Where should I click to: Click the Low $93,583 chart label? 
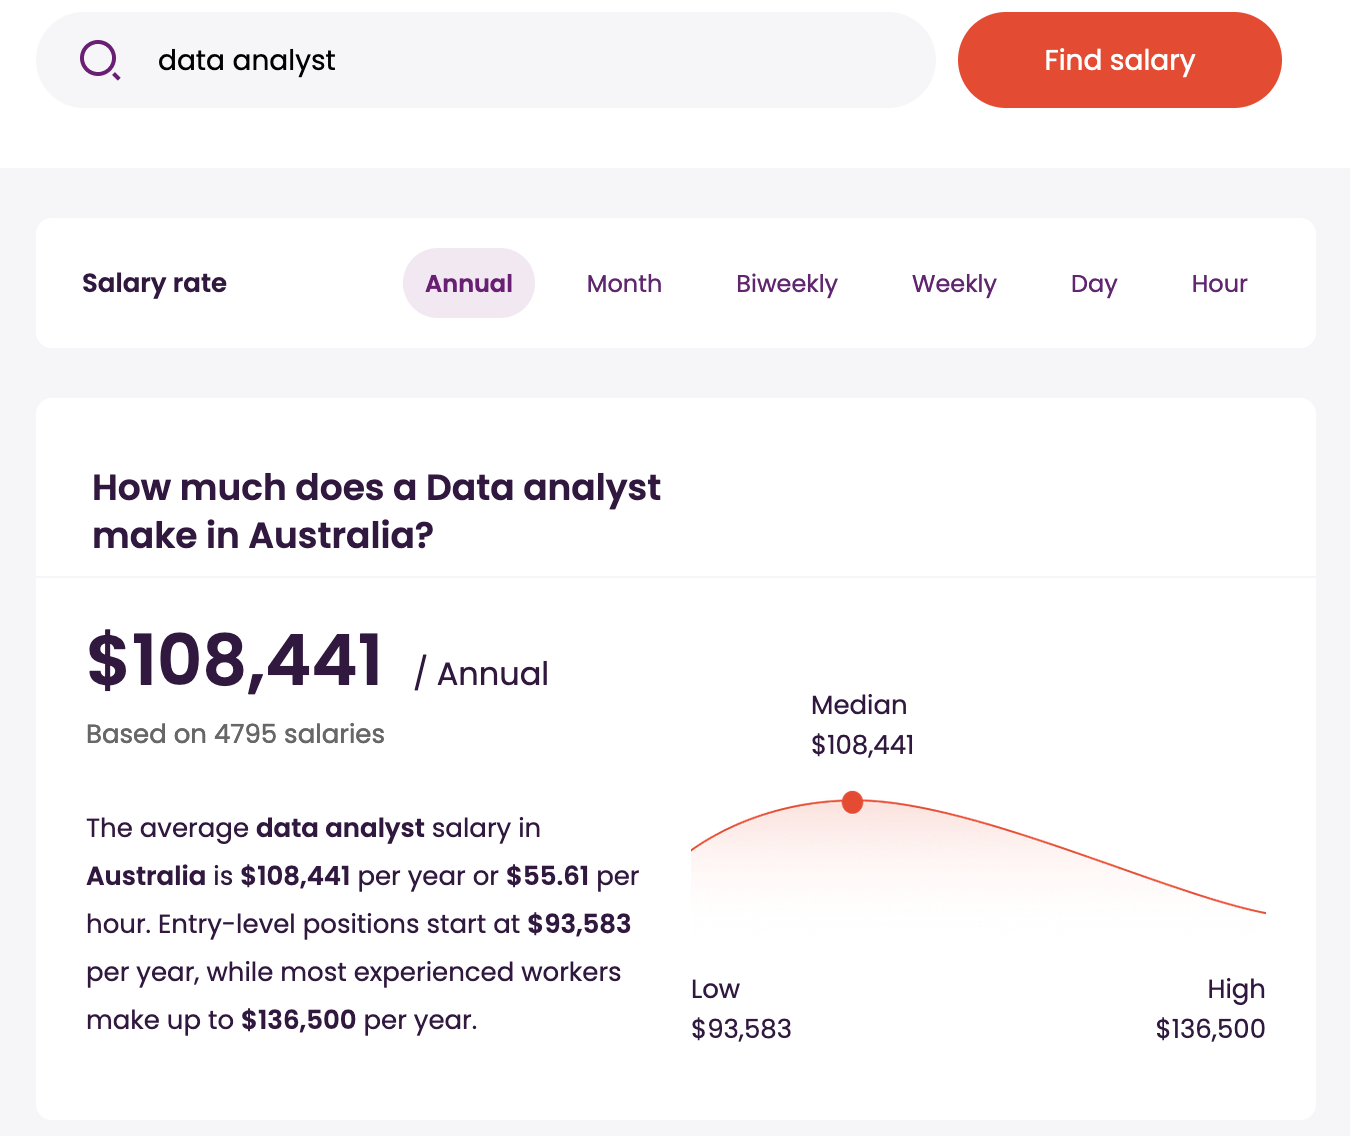[740, 1008]
